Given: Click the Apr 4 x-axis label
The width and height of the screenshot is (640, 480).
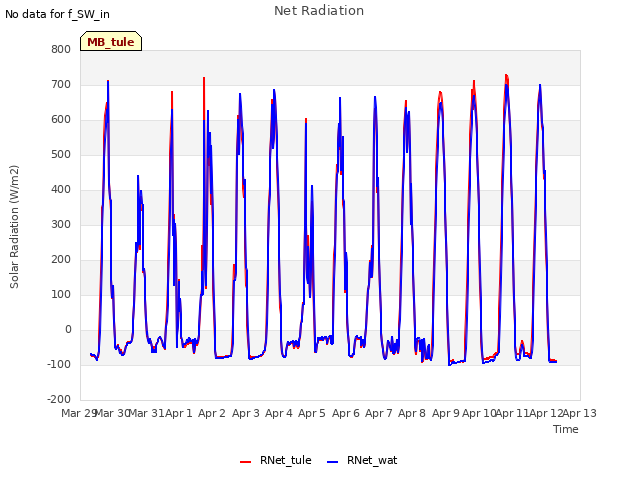Looking at the screenshot, I should click(279, 413).
